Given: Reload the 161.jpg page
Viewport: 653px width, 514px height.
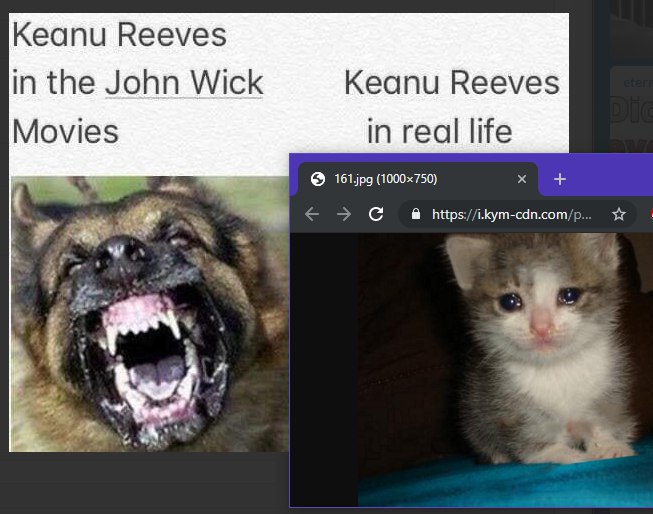Looking at the screenshot, I should click(x=376, y=214).
